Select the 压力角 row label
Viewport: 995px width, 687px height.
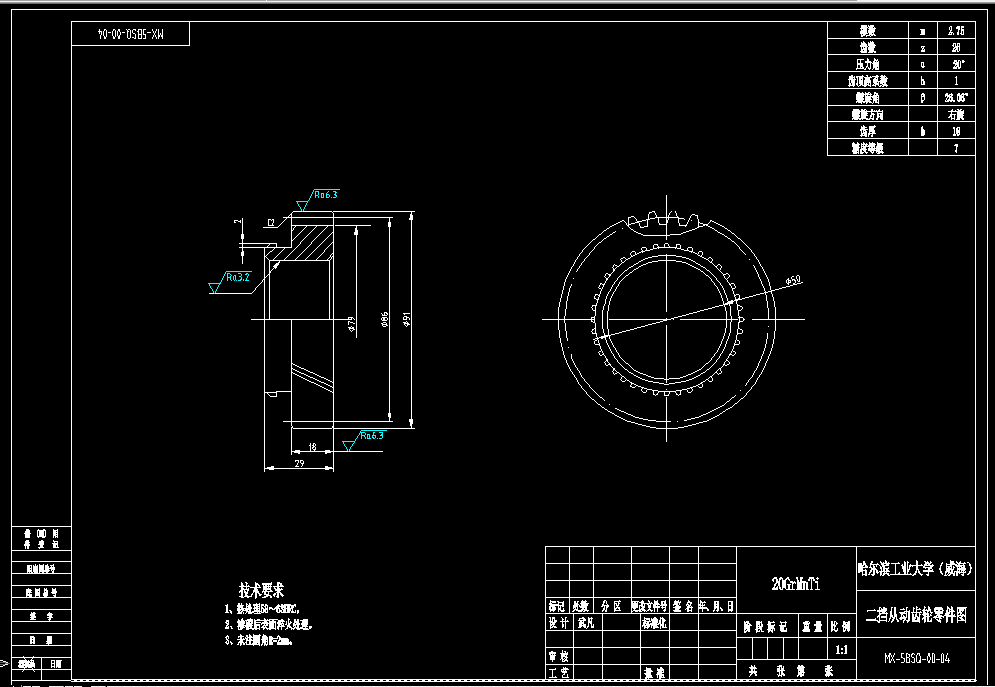coord(867,64)
